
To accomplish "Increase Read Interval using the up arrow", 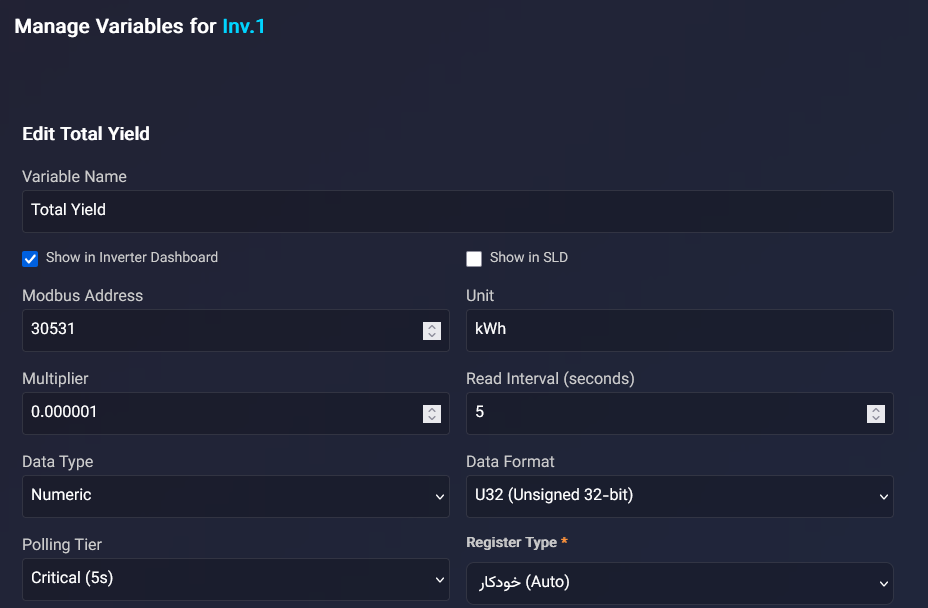I will point(876,409).
